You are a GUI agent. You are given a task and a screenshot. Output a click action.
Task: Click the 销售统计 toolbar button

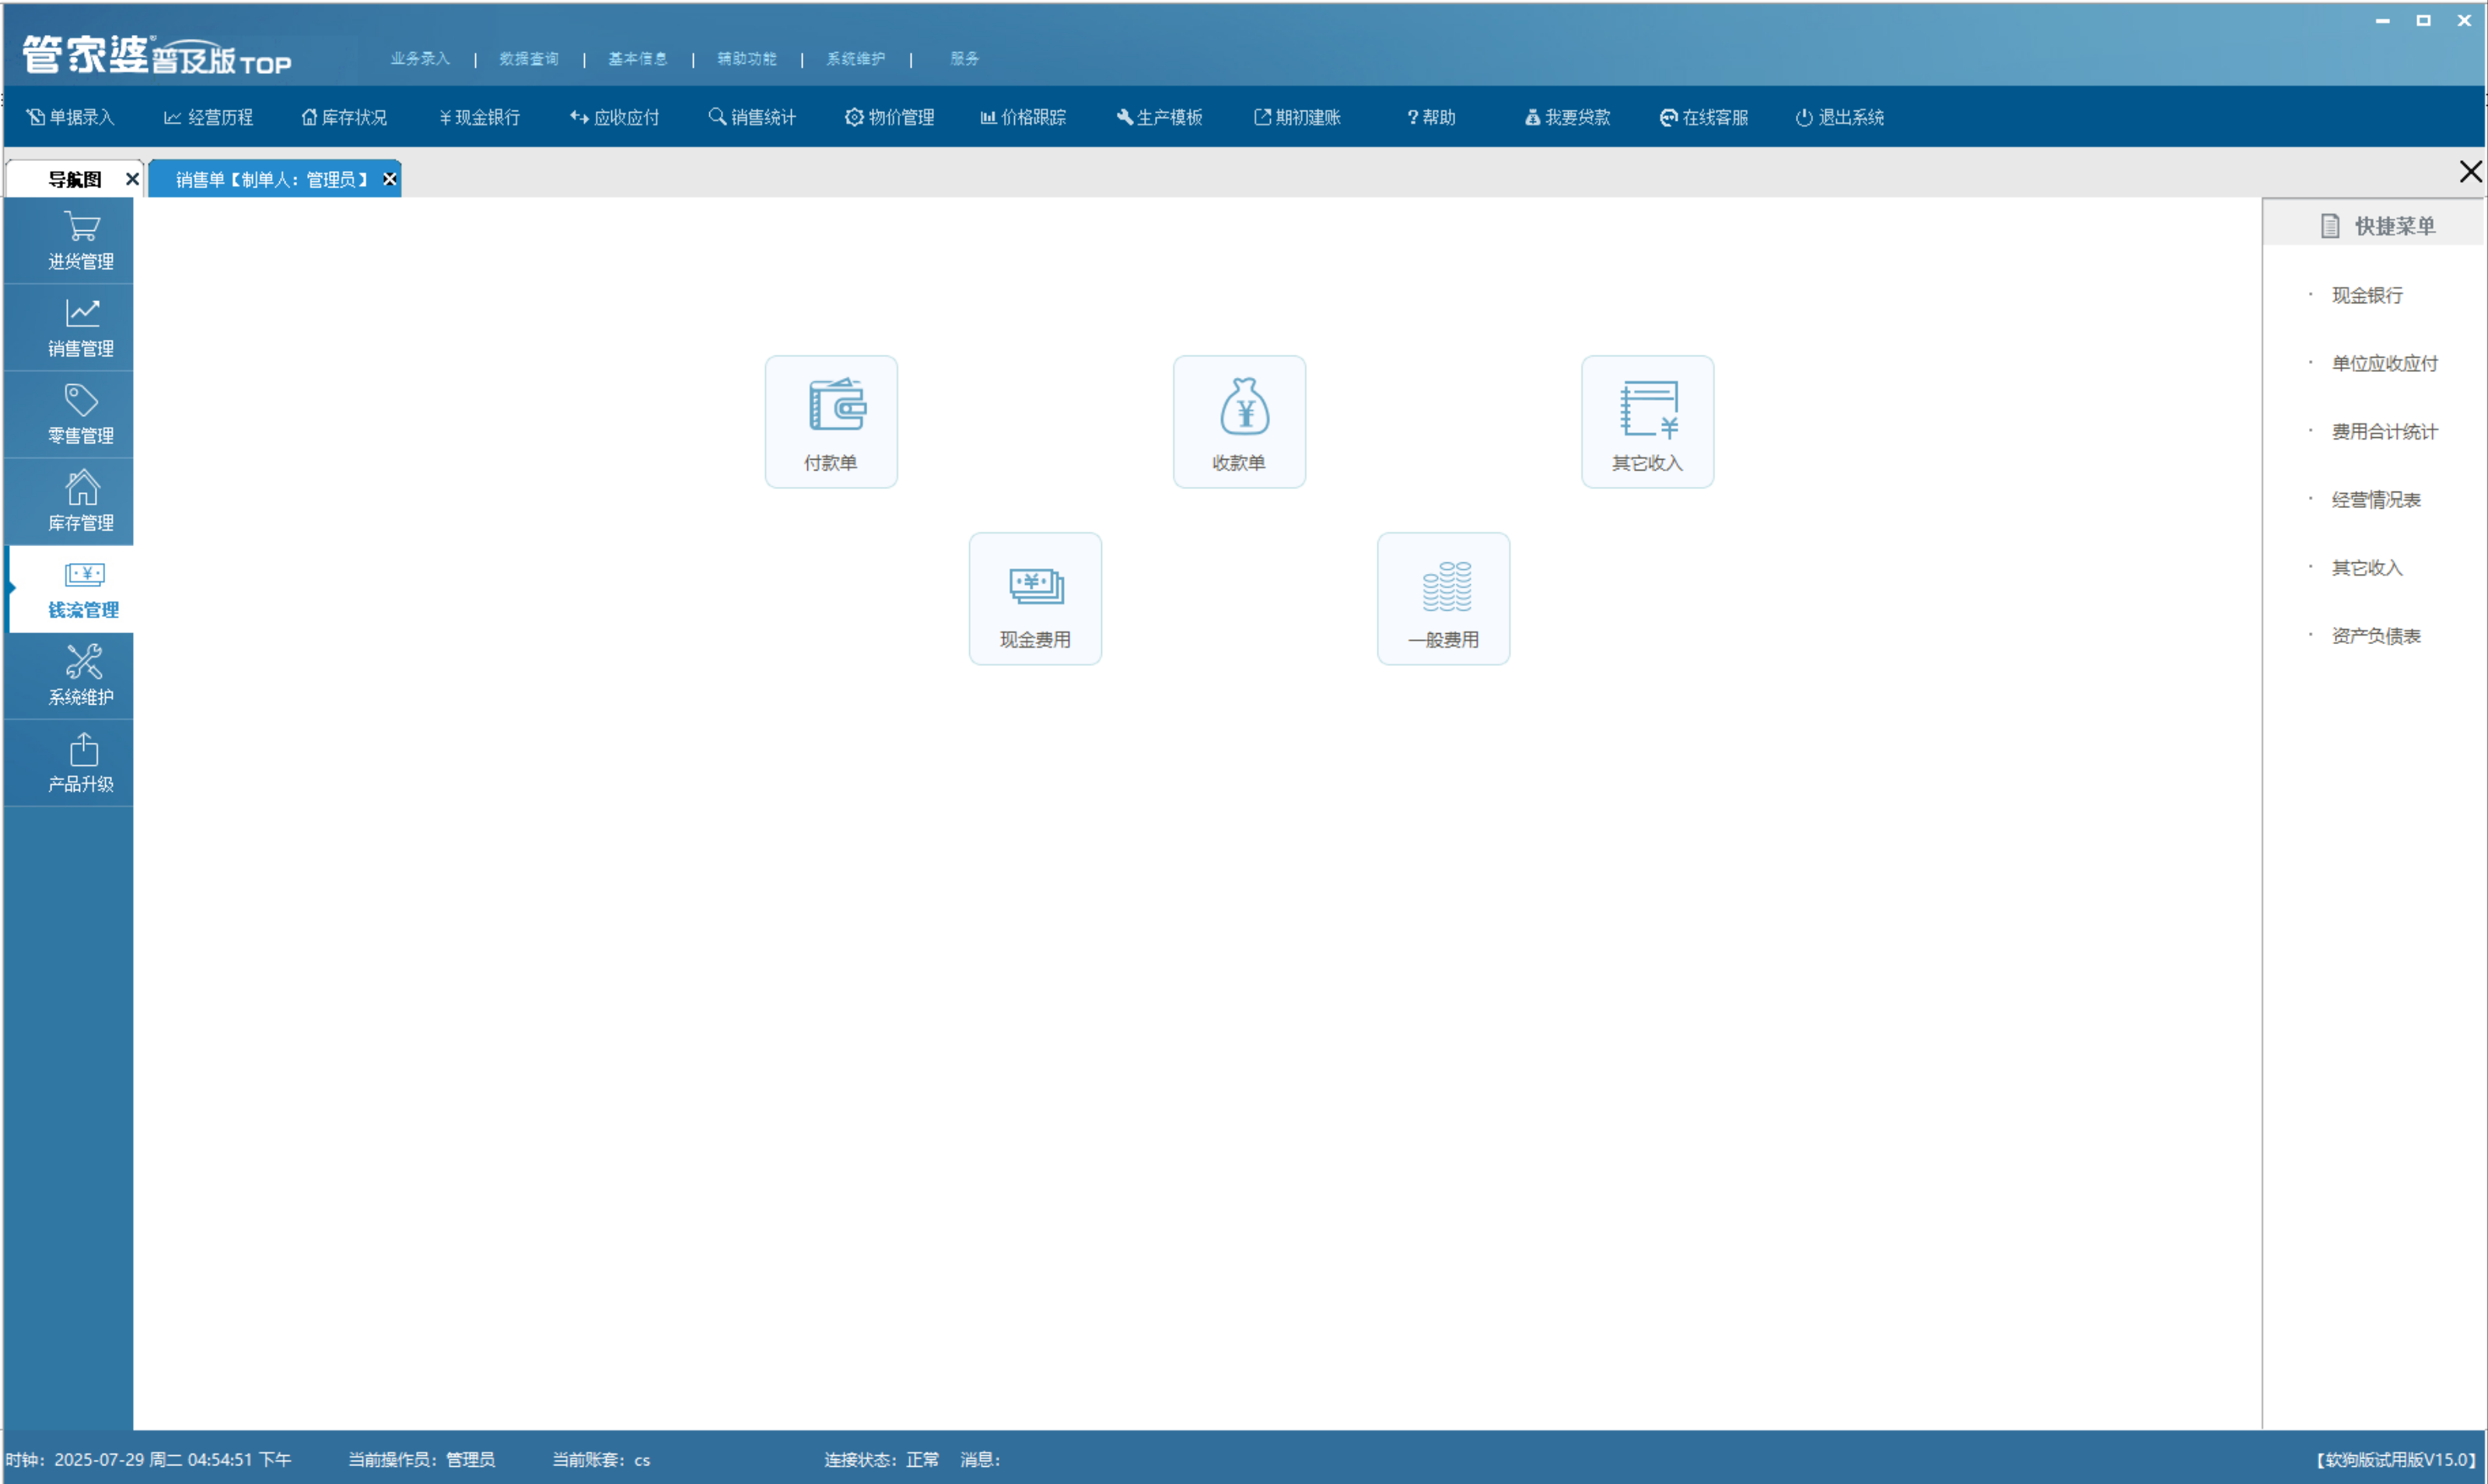[752, 117]
